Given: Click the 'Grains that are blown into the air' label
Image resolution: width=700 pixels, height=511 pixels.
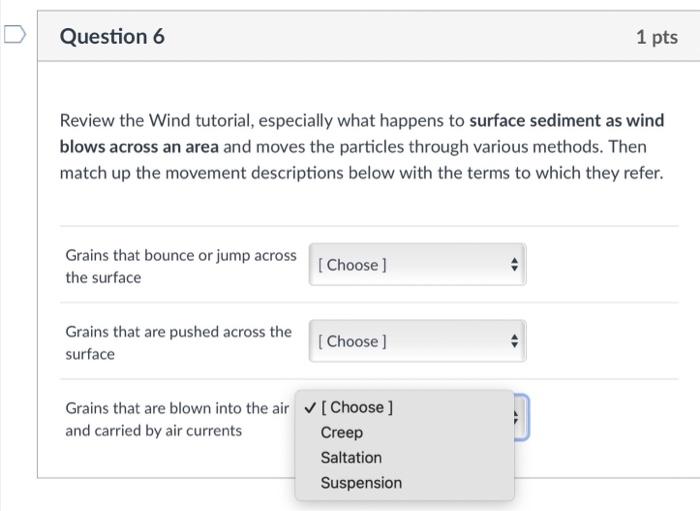Looking at the screenshot, I should tap(176, 408).
